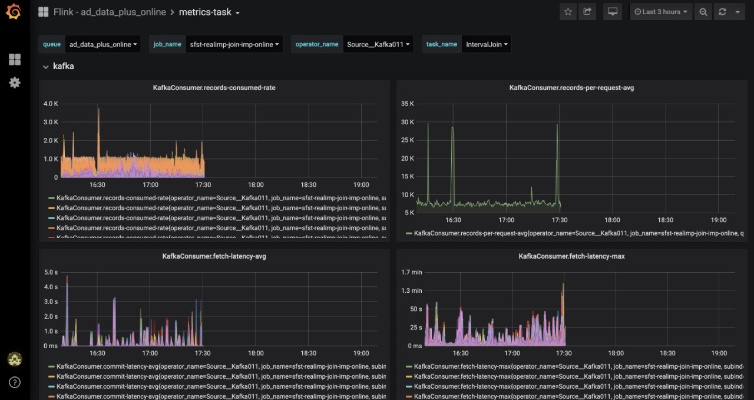Viewport: 754px width, 400px height.
Task: Open the queue dropdown showing ad_data_plus_online
Action: tap(102, 44)
